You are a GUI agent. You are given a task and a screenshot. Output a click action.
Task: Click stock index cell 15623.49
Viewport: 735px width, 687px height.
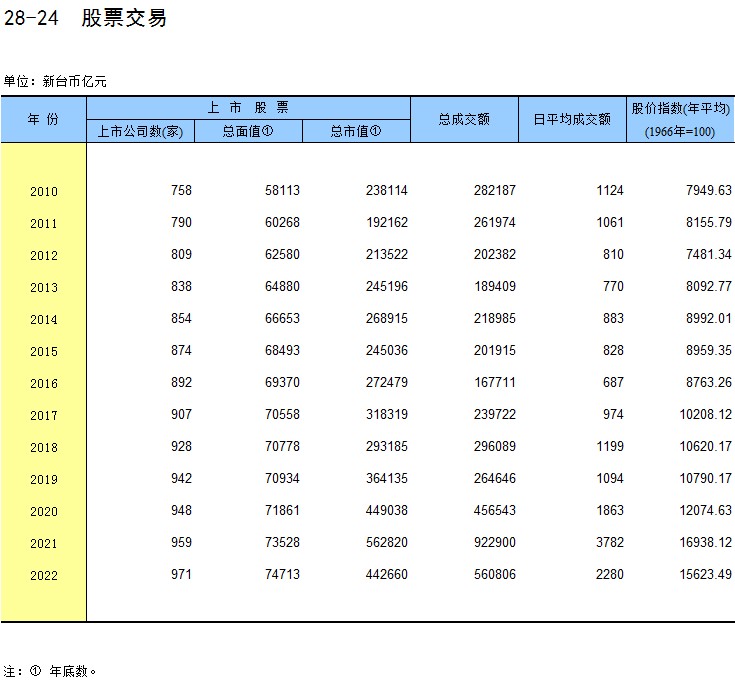705,575
